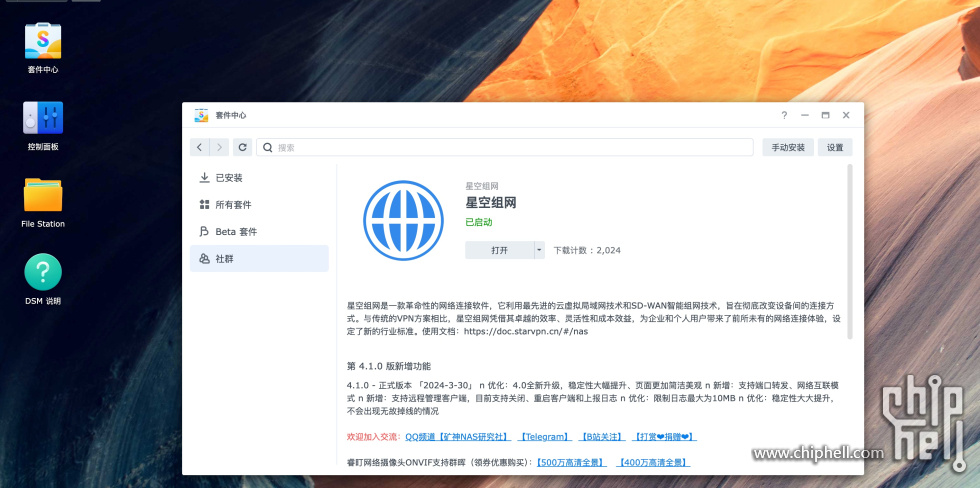The height and width of the screenshot is (488, 980).
Task: Maximize the 套件中心 window
Action: point(826,116)
